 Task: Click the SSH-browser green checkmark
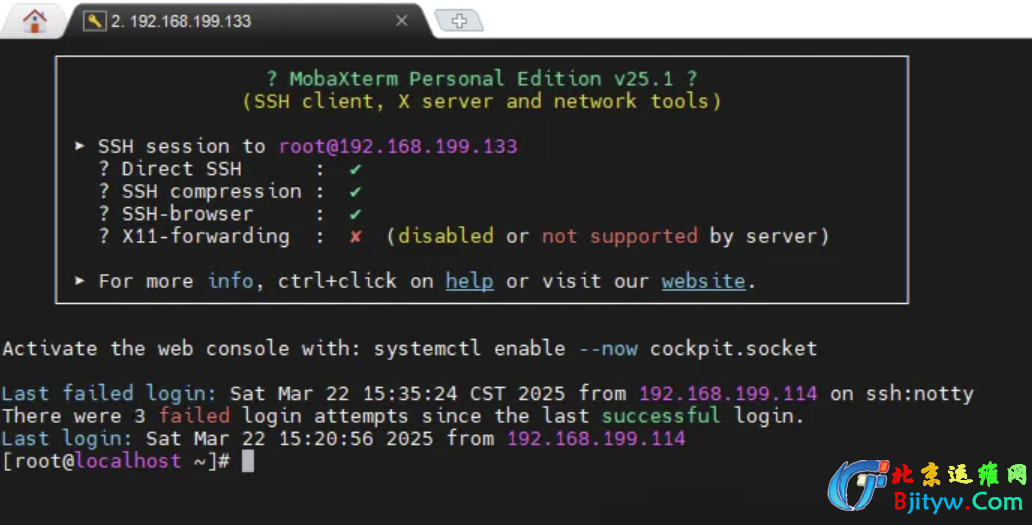tap(355, 214)
